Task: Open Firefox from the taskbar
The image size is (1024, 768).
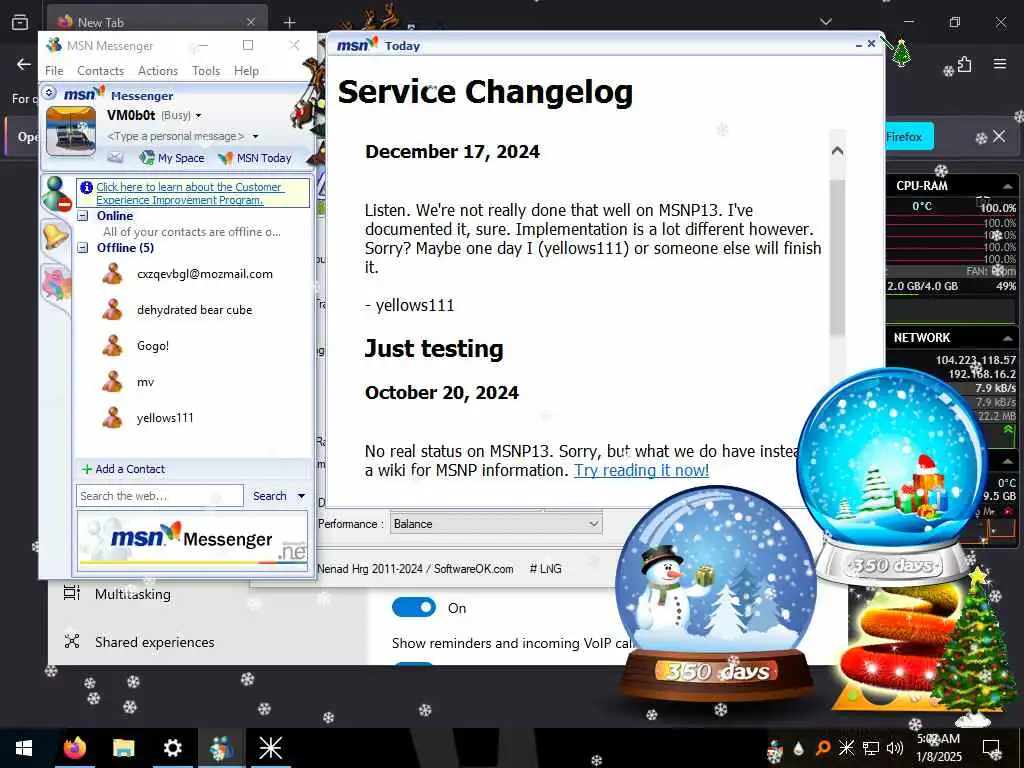Action: 74,748
